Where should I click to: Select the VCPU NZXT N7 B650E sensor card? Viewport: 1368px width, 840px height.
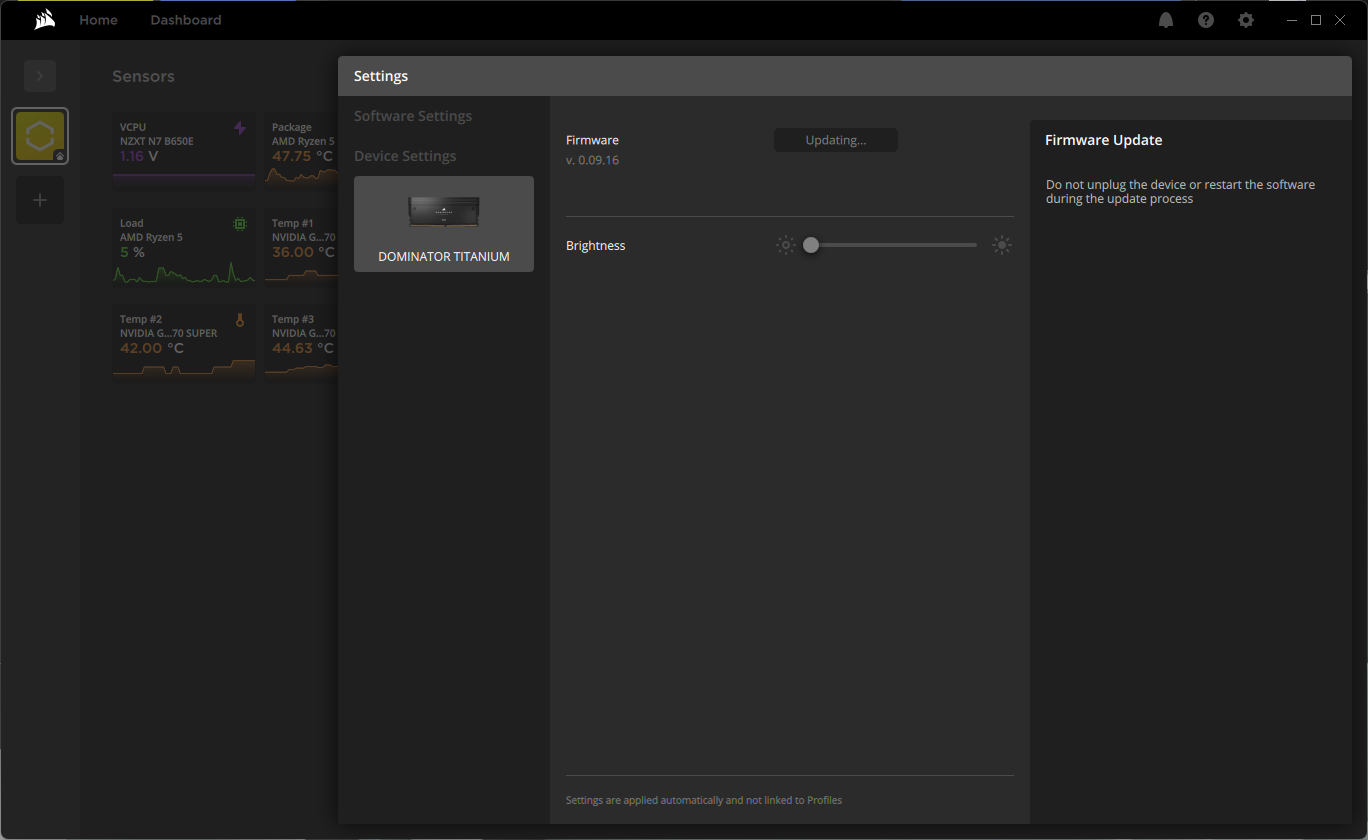click(184, 150)
